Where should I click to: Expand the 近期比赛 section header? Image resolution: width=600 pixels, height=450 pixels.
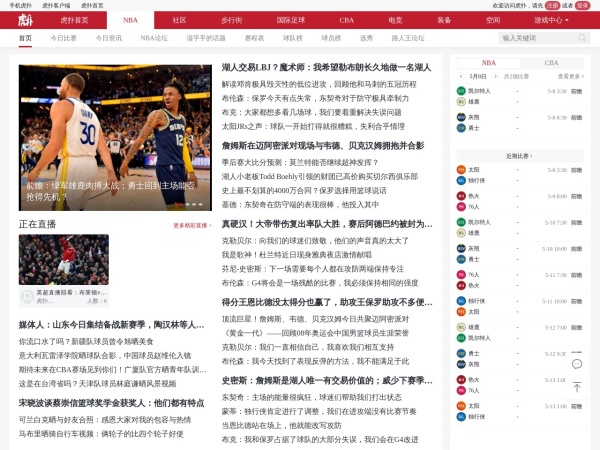click(518, 156)
